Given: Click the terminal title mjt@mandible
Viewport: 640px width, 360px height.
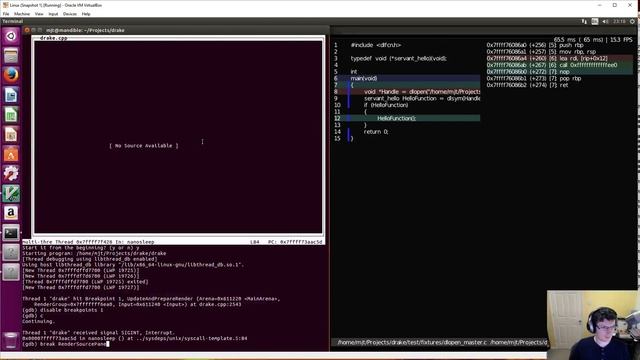Looking at the screenshot, I should (85, 30).
